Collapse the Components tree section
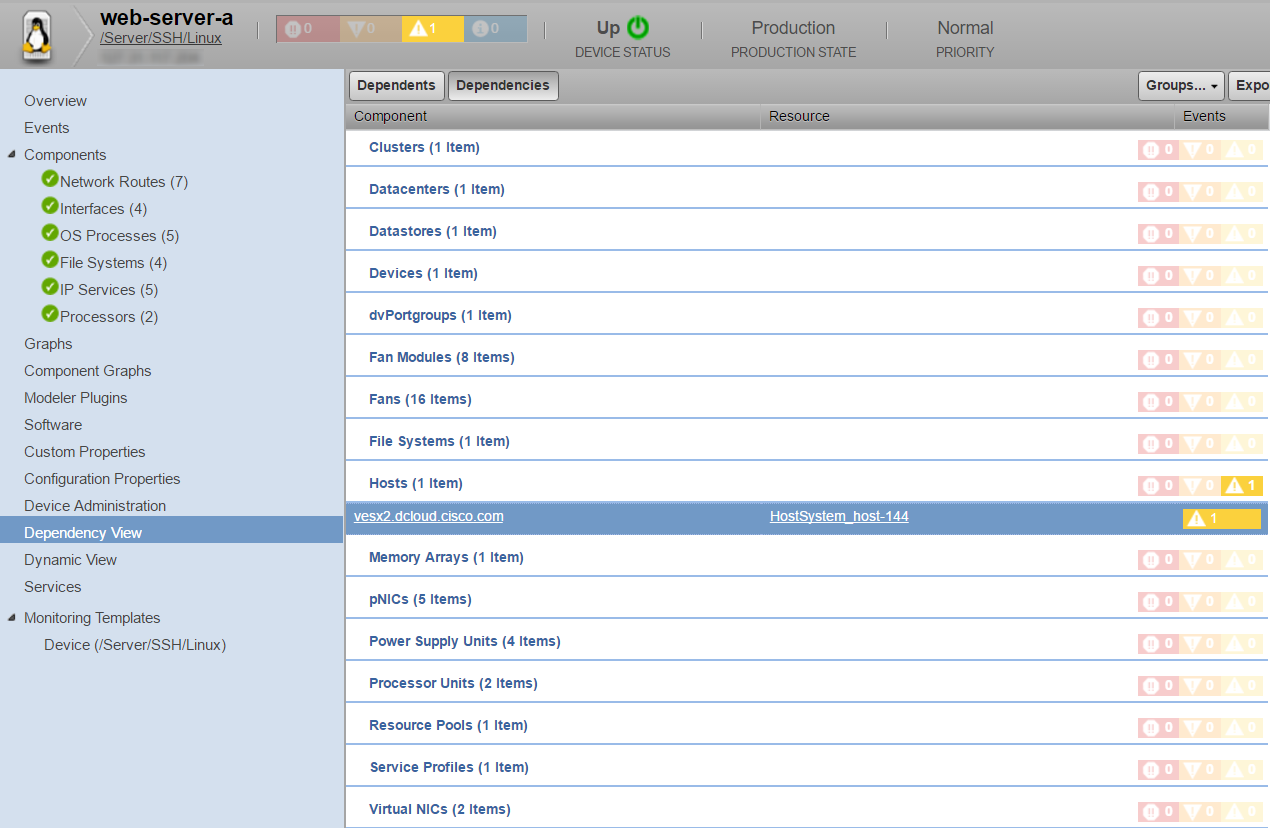The width and height of the screenshot is (1270, 828). pos(11,155)
